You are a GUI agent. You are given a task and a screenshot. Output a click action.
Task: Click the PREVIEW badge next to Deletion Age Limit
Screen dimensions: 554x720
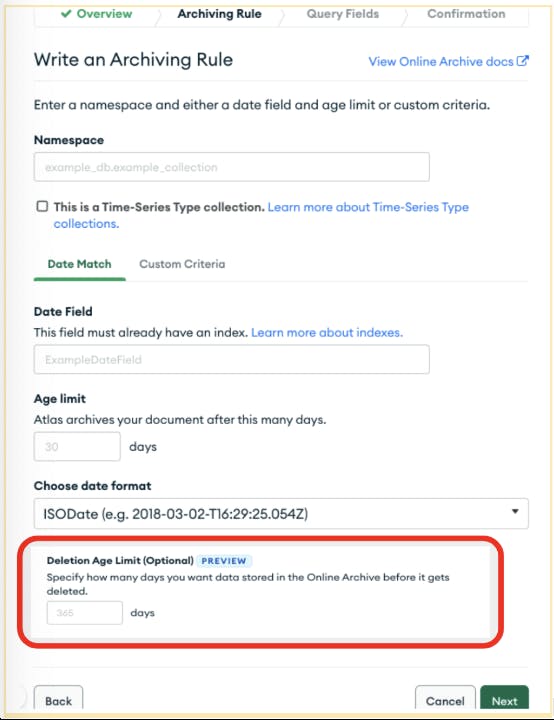click(224, 561)
